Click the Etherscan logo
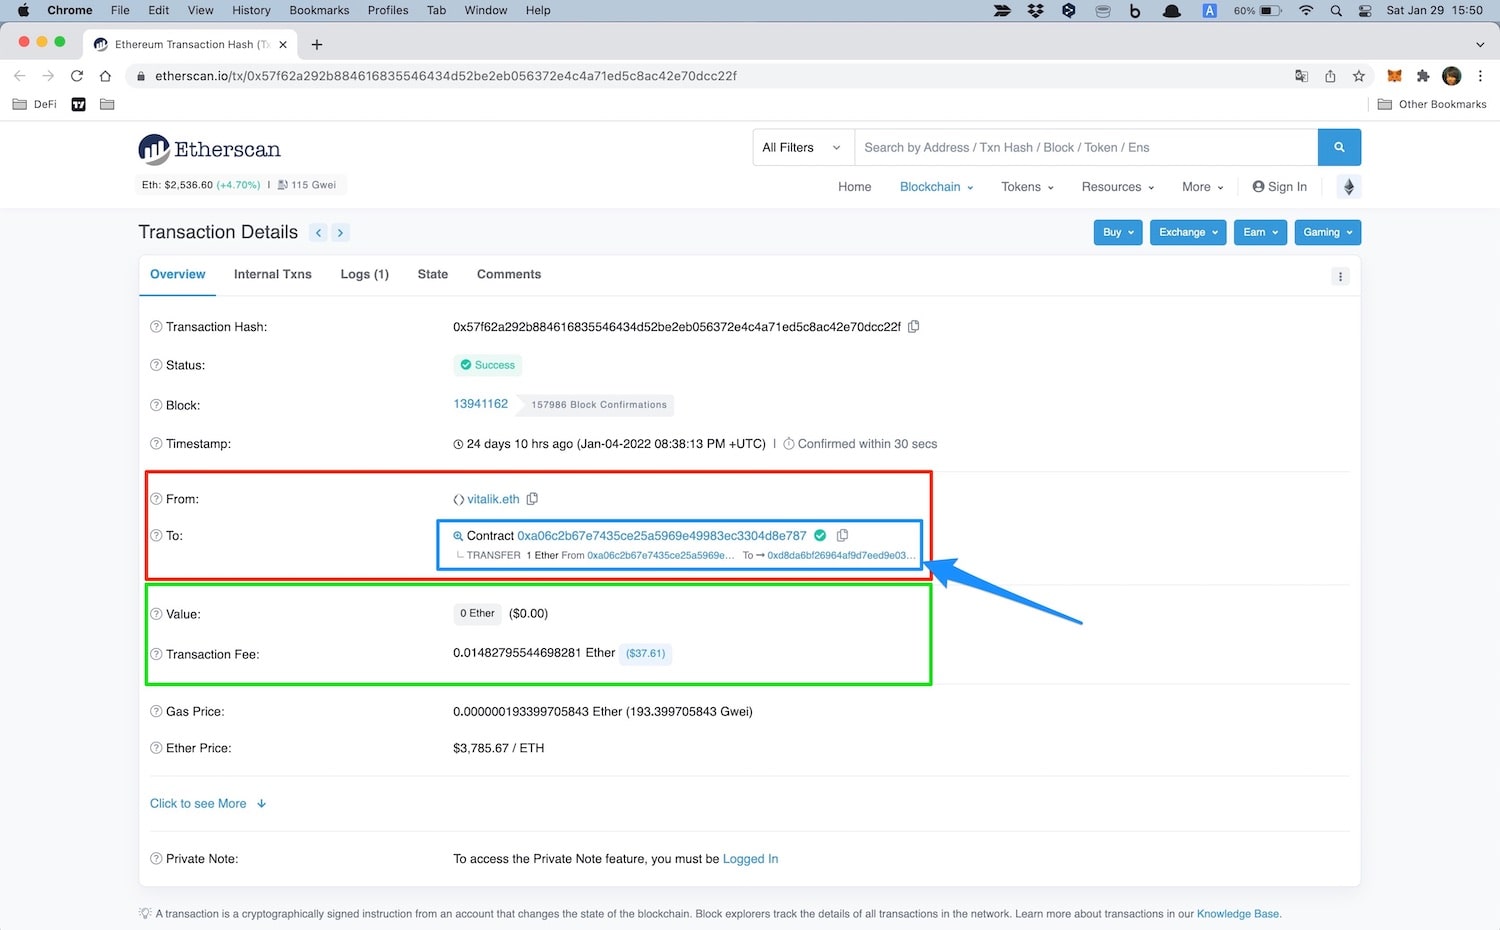 (209, 149)
